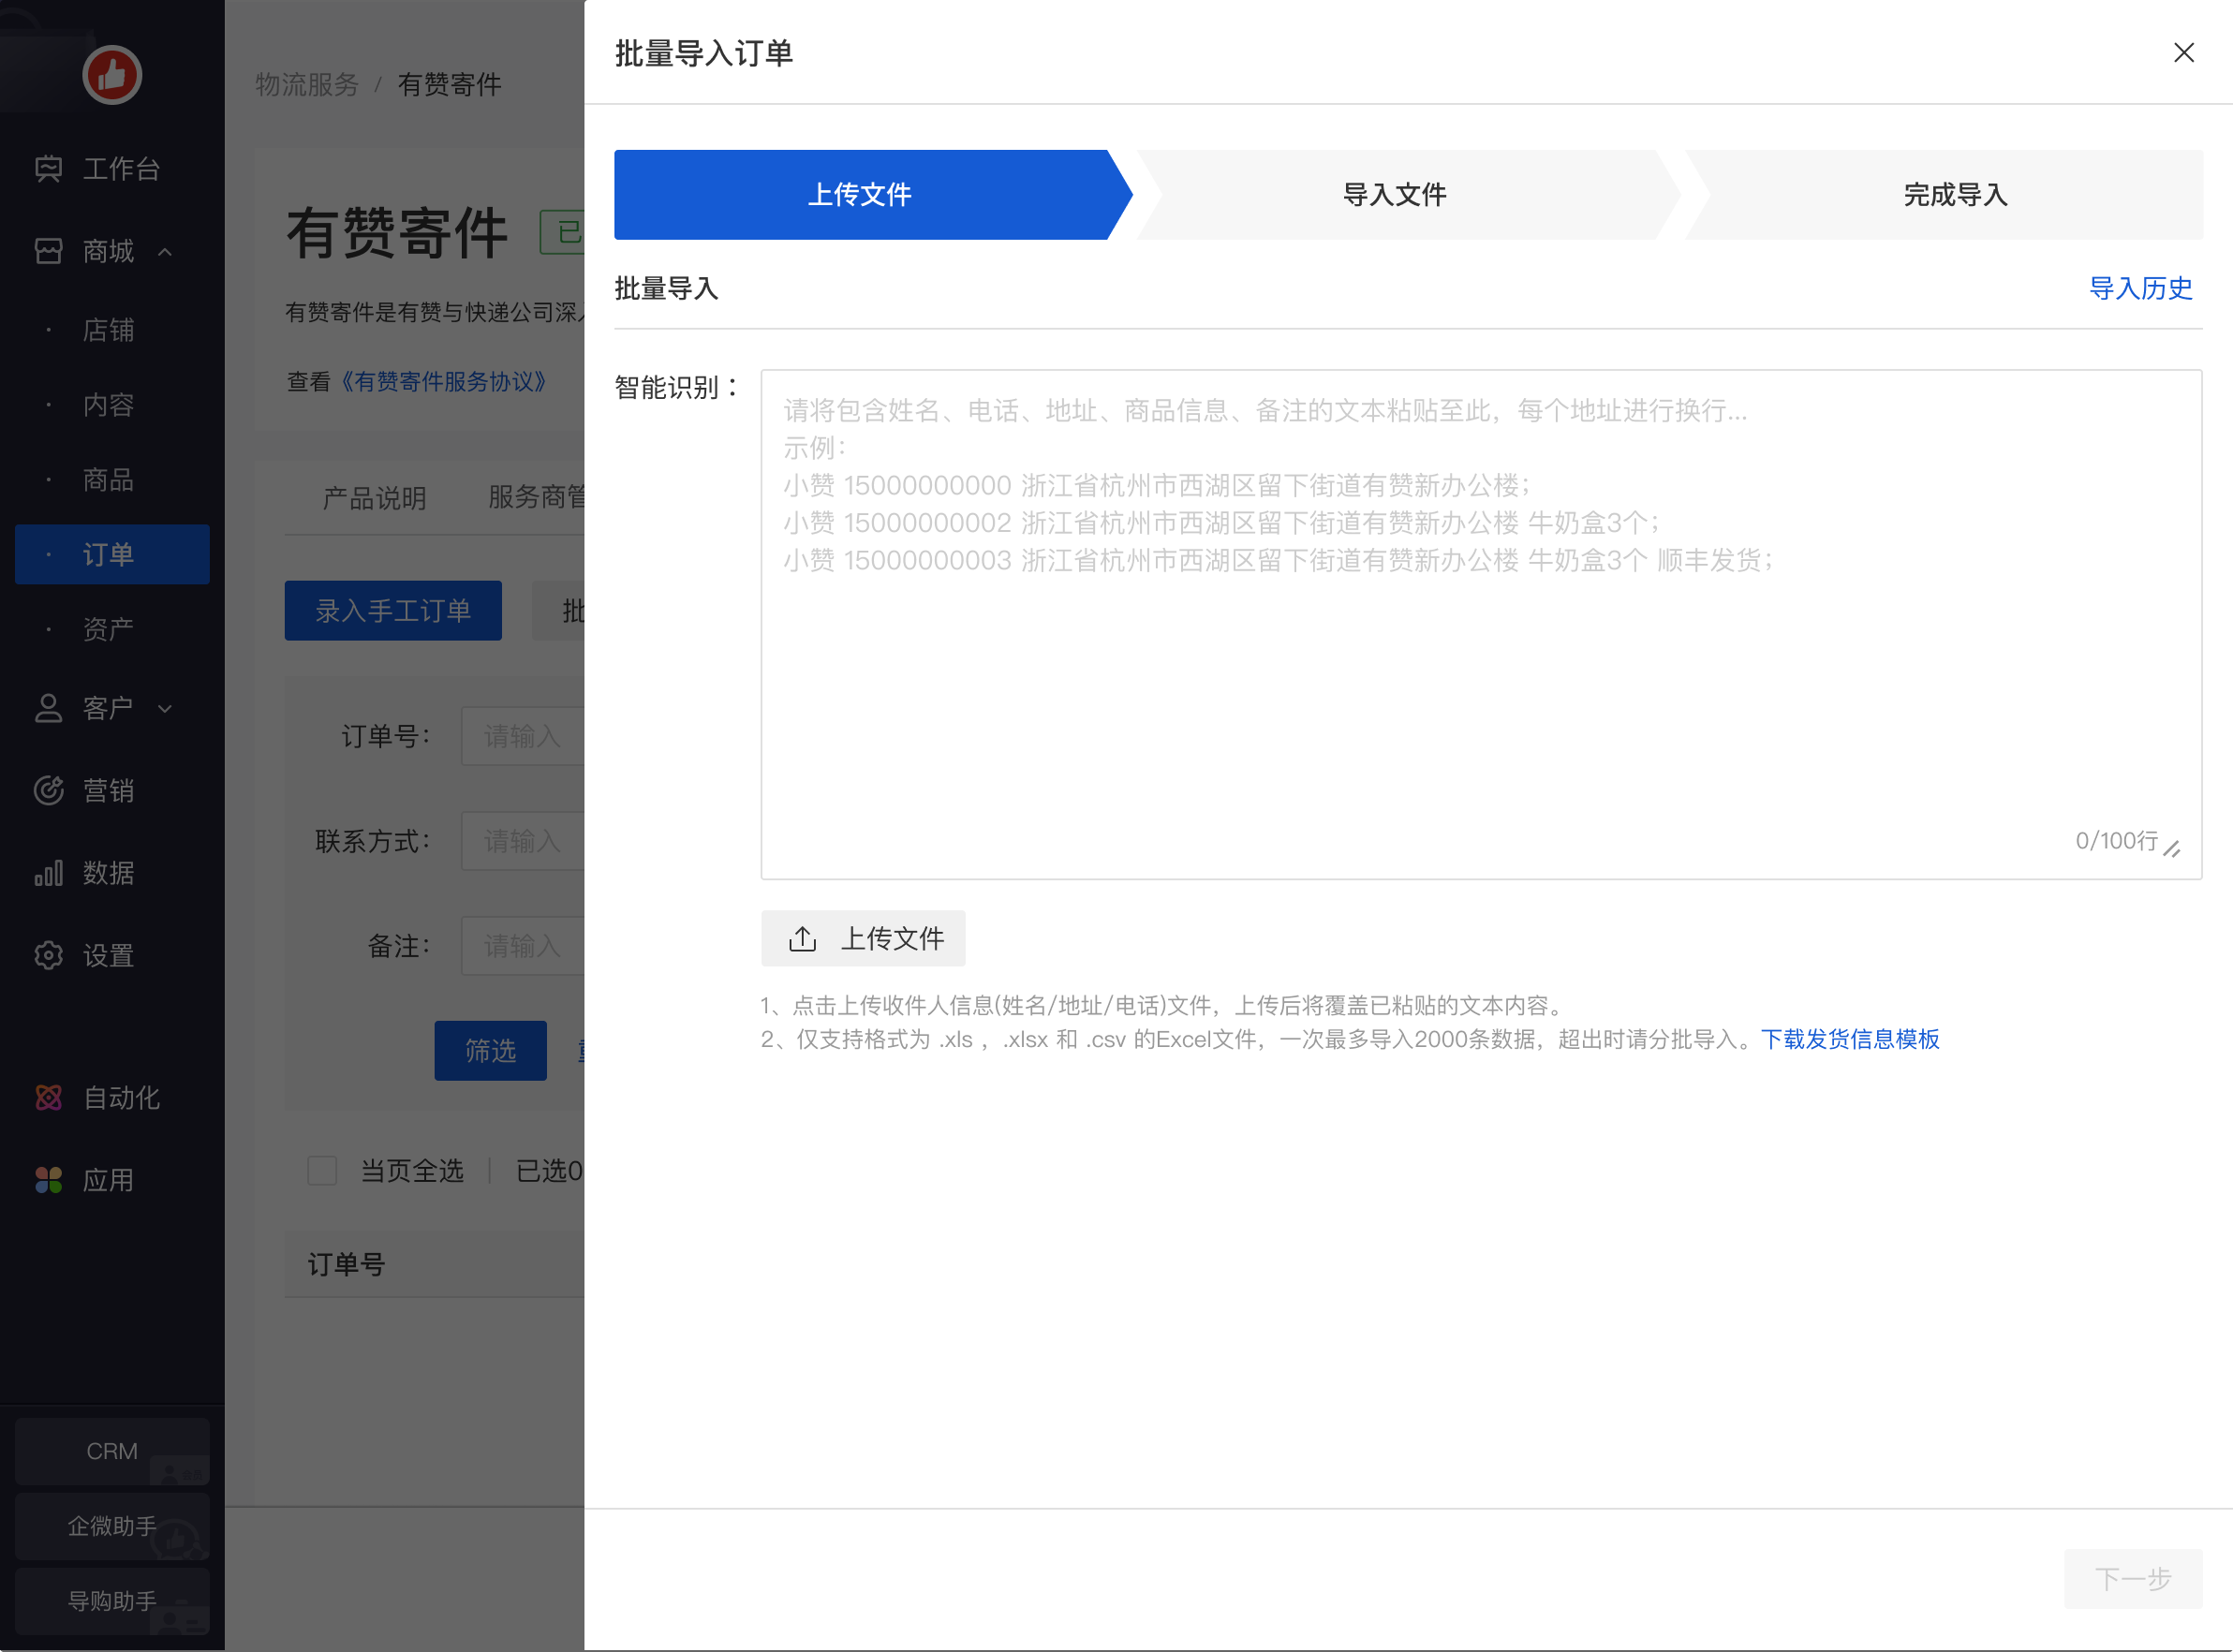Open the 工作台 workbench icon
Viewport: 2233px width, 1652px height.
(48, 168)
